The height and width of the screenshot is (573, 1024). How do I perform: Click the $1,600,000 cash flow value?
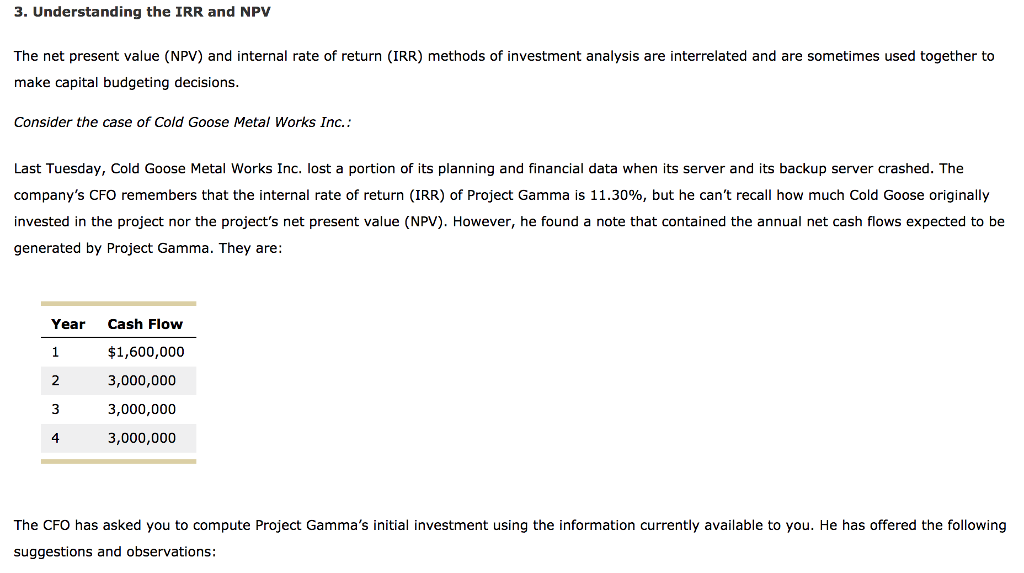(146, 352)
